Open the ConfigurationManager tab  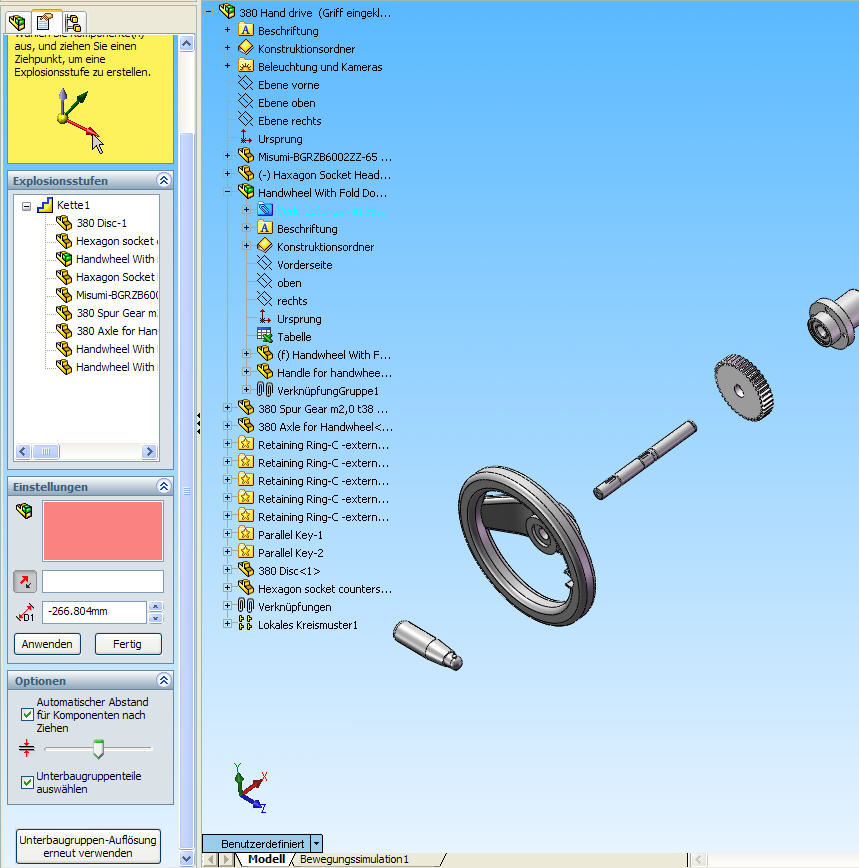click(73, 22)
